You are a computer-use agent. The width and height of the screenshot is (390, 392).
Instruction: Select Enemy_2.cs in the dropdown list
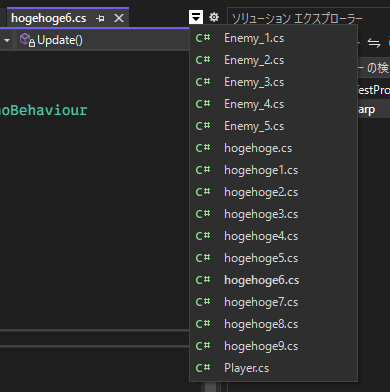pos(273,60)
